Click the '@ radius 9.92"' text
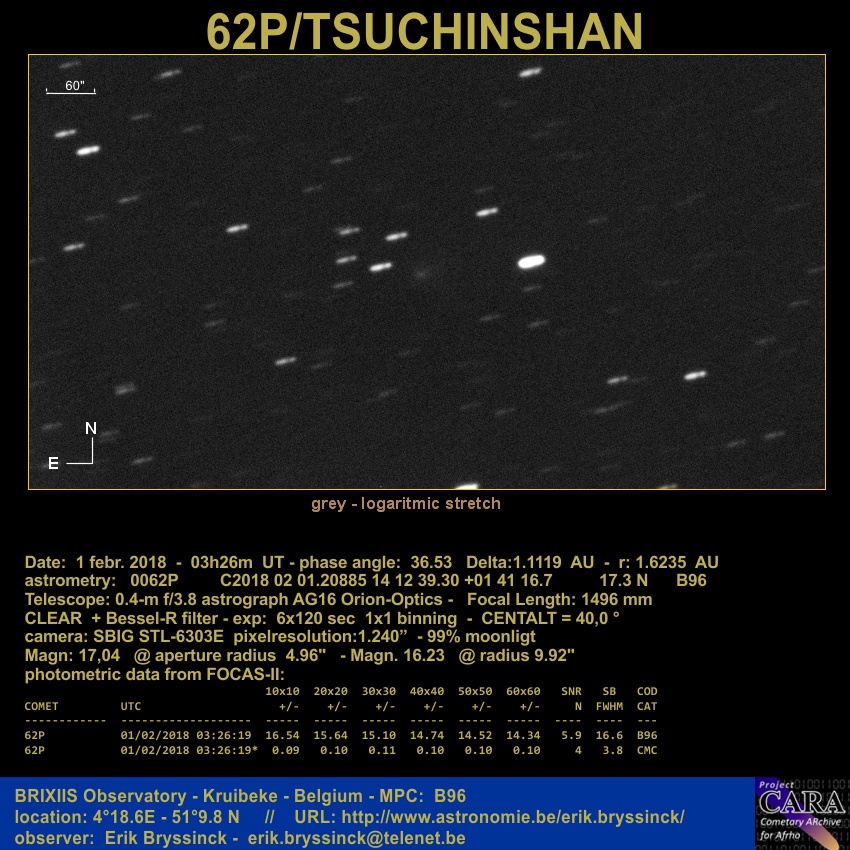850x850 pixels. tap(516, 655)
